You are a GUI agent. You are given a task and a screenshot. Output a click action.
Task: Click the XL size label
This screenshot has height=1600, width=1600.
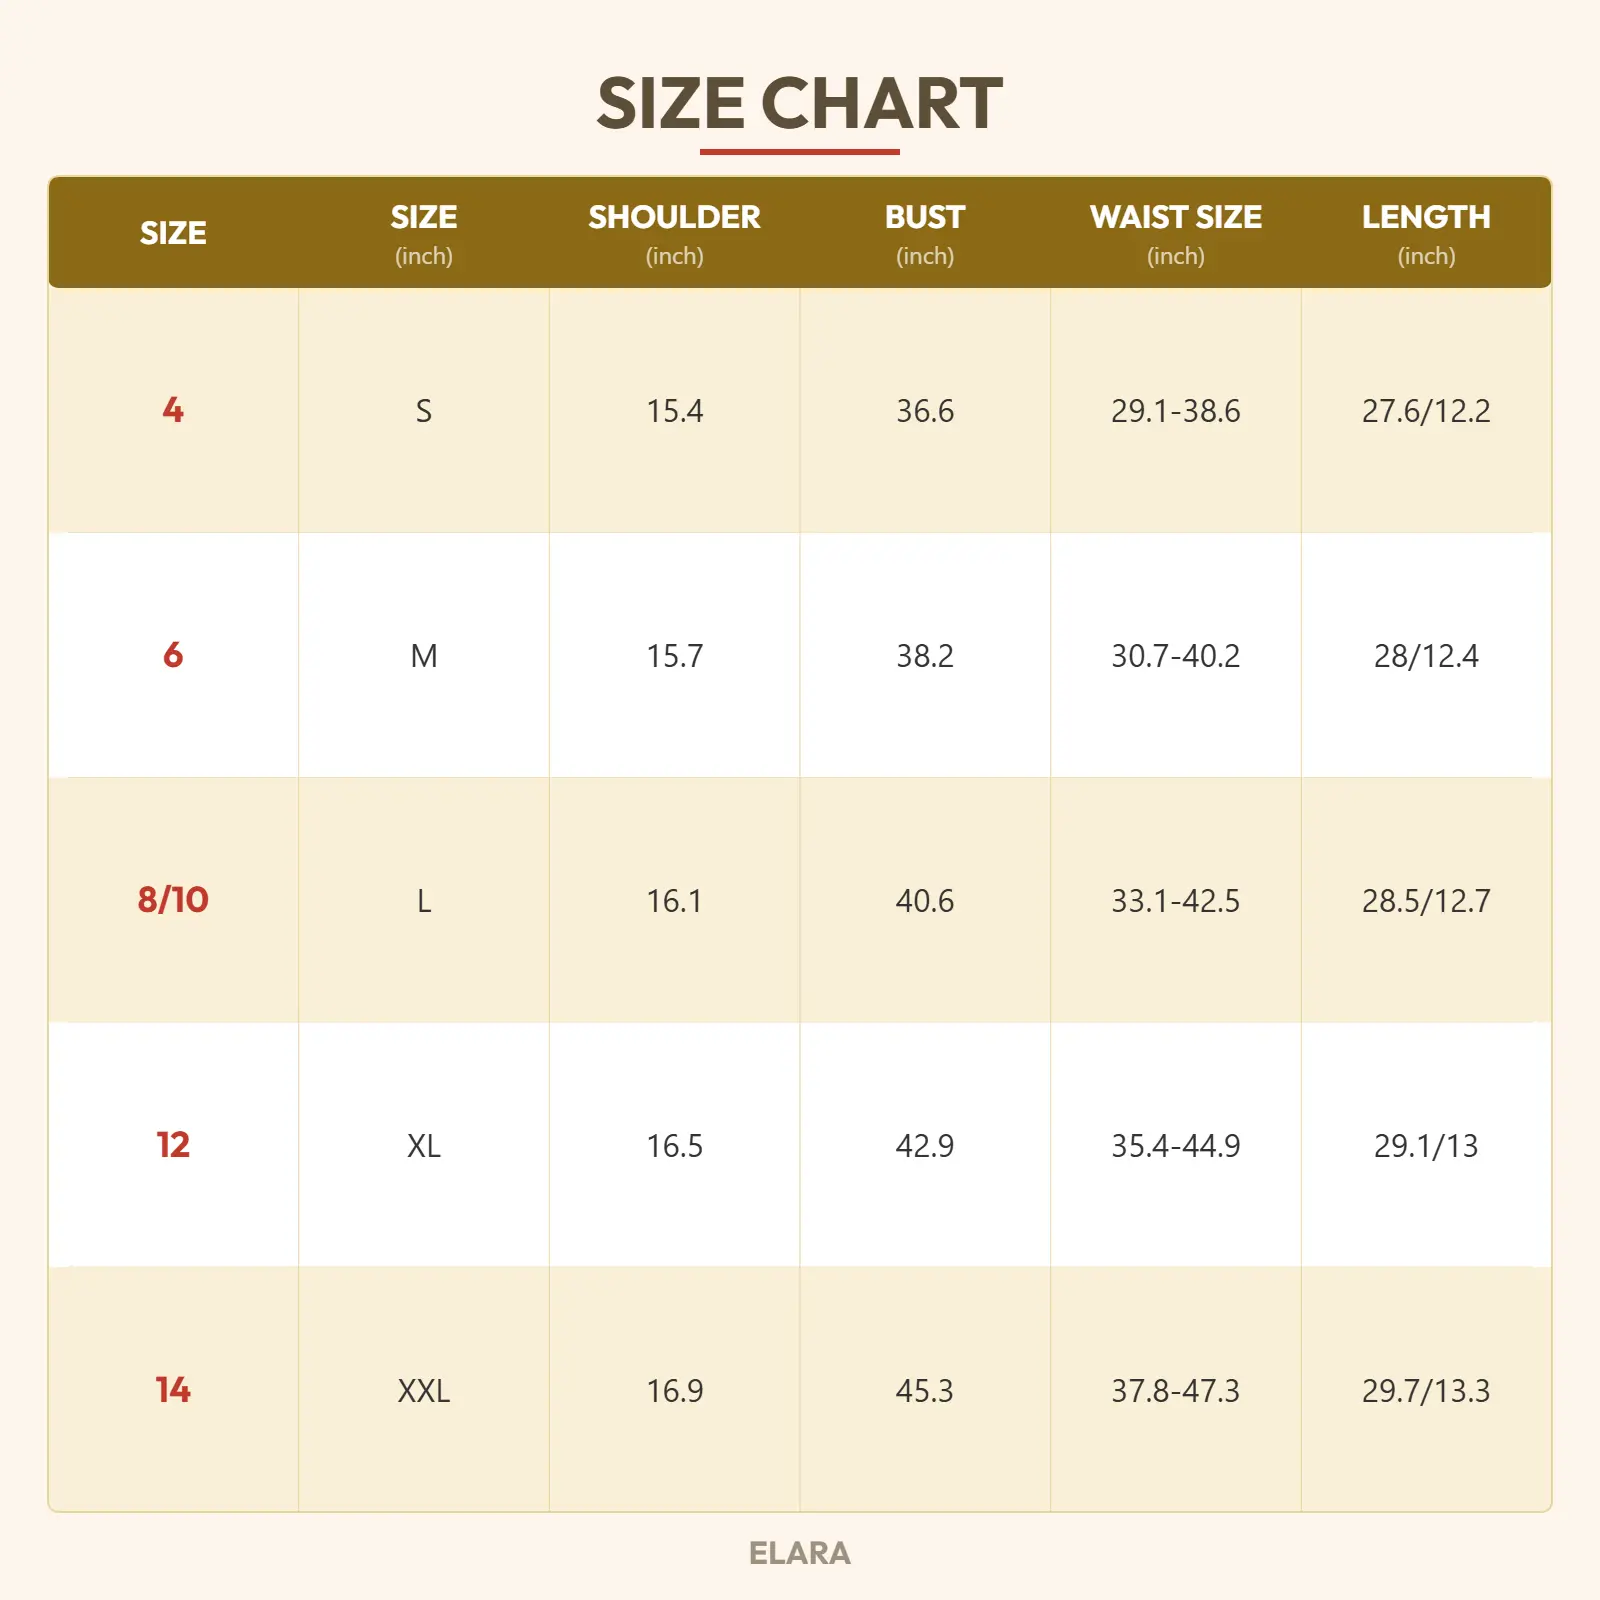(x=424, y=1146)
